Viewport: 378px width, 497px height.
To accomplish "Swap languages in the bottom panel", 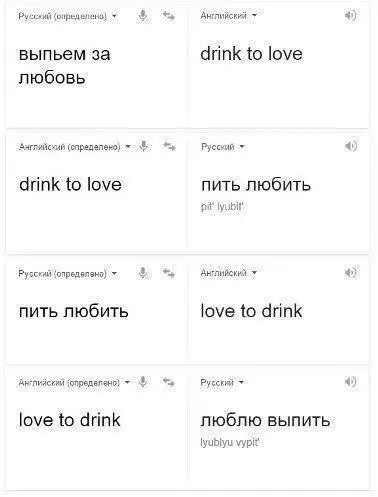I will click(169, 382).
